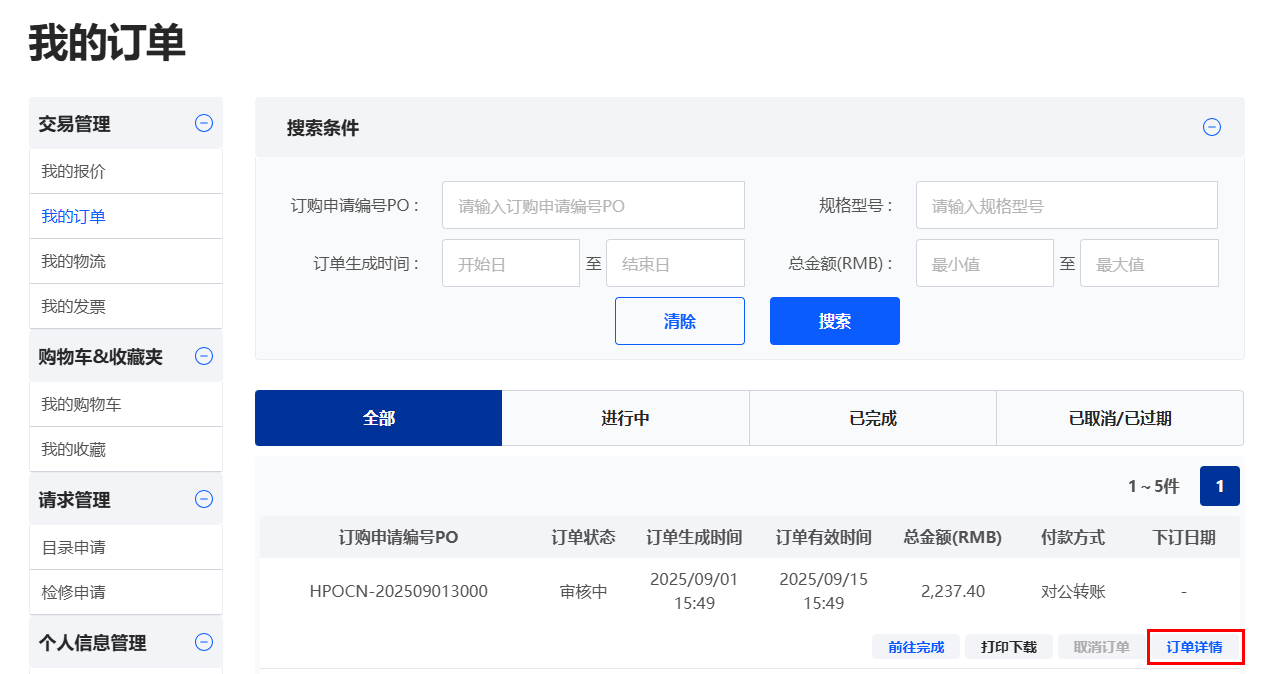1280x674 pixels.
Task: Collapse the 个人信息管理 sidebar section
Action: [204, 642]
